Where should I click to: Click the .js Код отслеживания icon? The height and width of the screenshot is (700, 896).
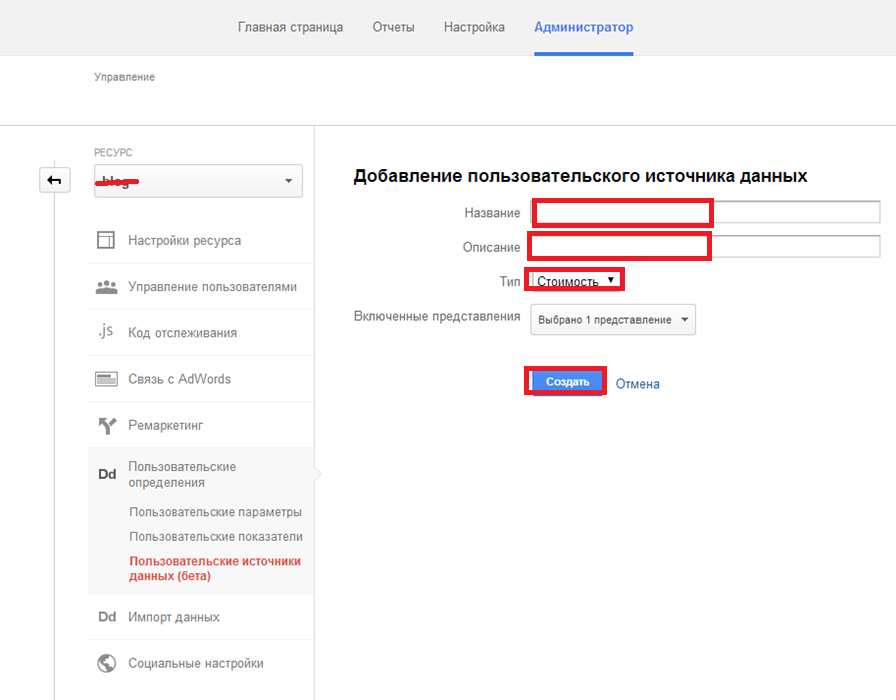[106, 331]
